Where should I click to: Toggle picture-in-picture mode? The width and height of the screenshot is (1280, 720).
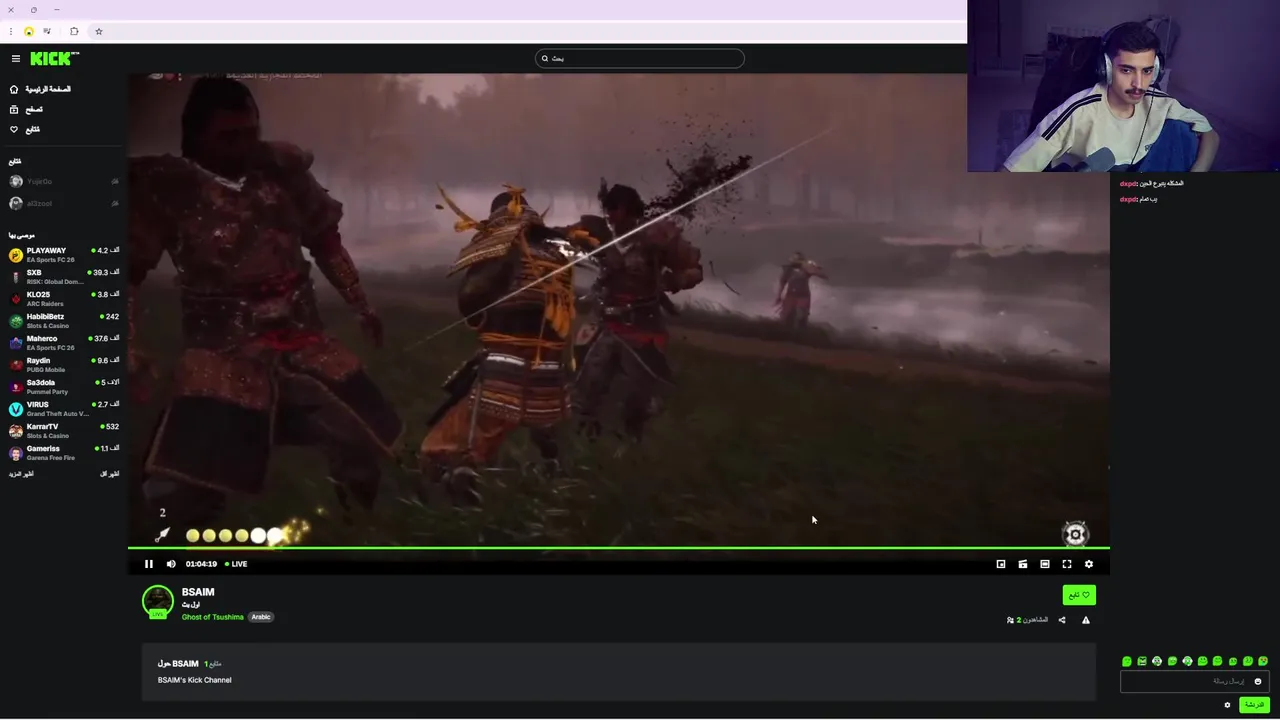[1001, 564]
